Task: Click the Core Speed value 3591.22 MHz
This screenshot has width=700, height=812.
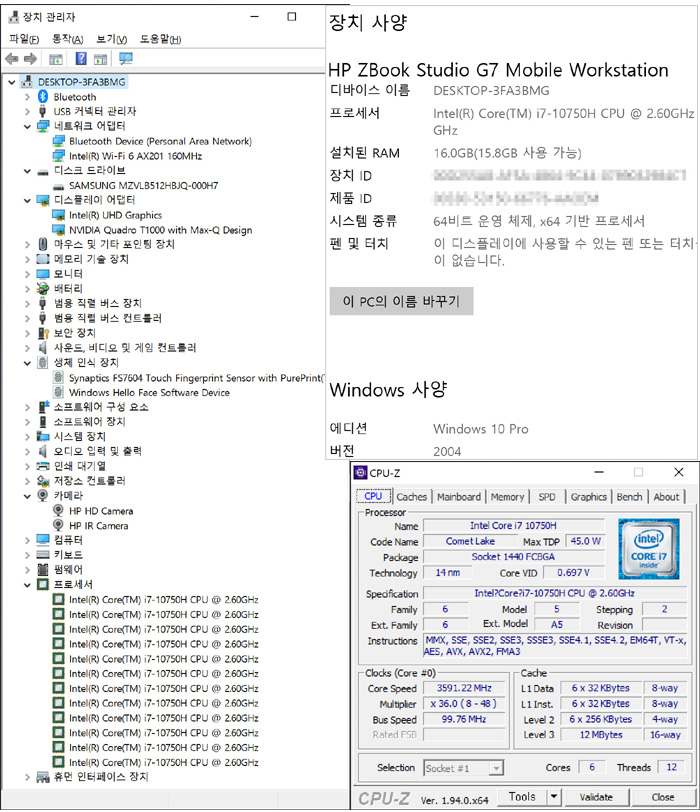Action: (x=464, y=688)
